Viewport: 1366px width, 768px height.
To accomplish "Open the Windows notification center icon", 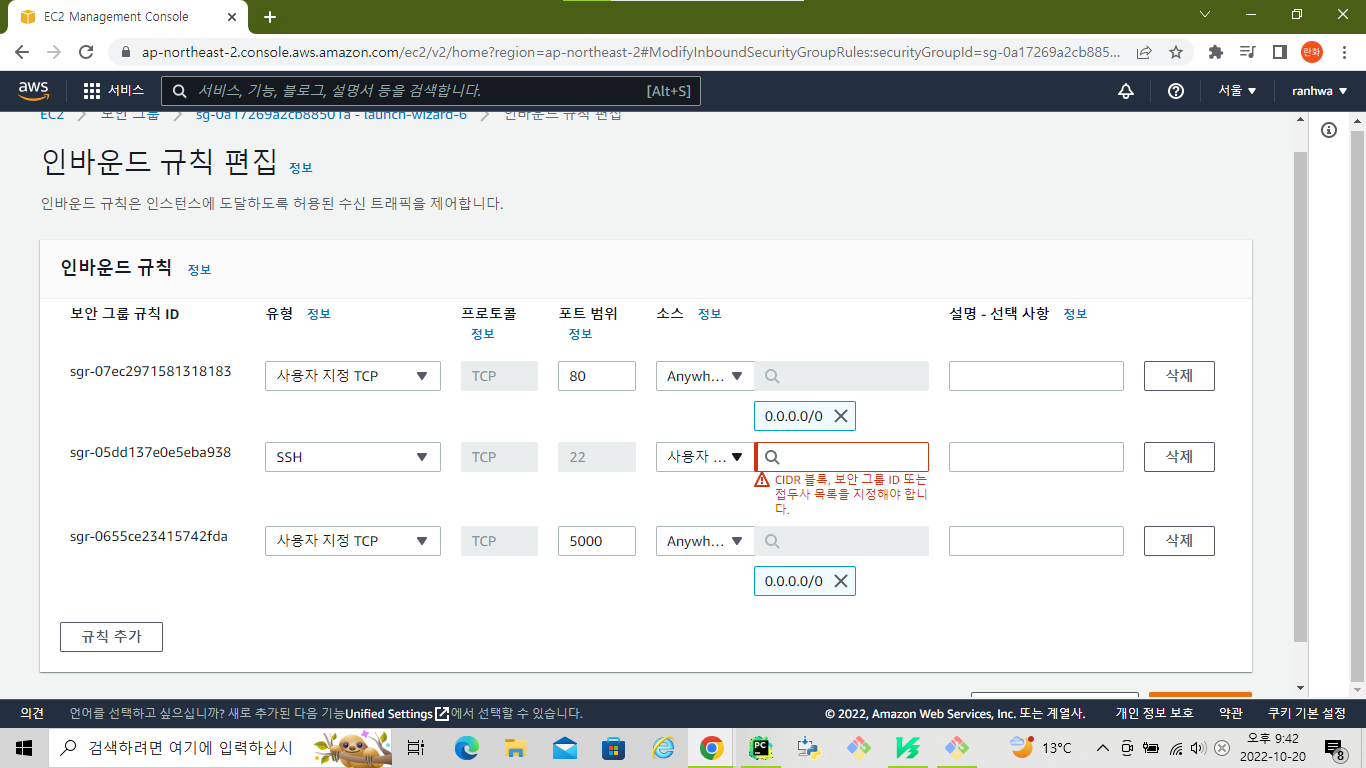I will coord(1334,747).
